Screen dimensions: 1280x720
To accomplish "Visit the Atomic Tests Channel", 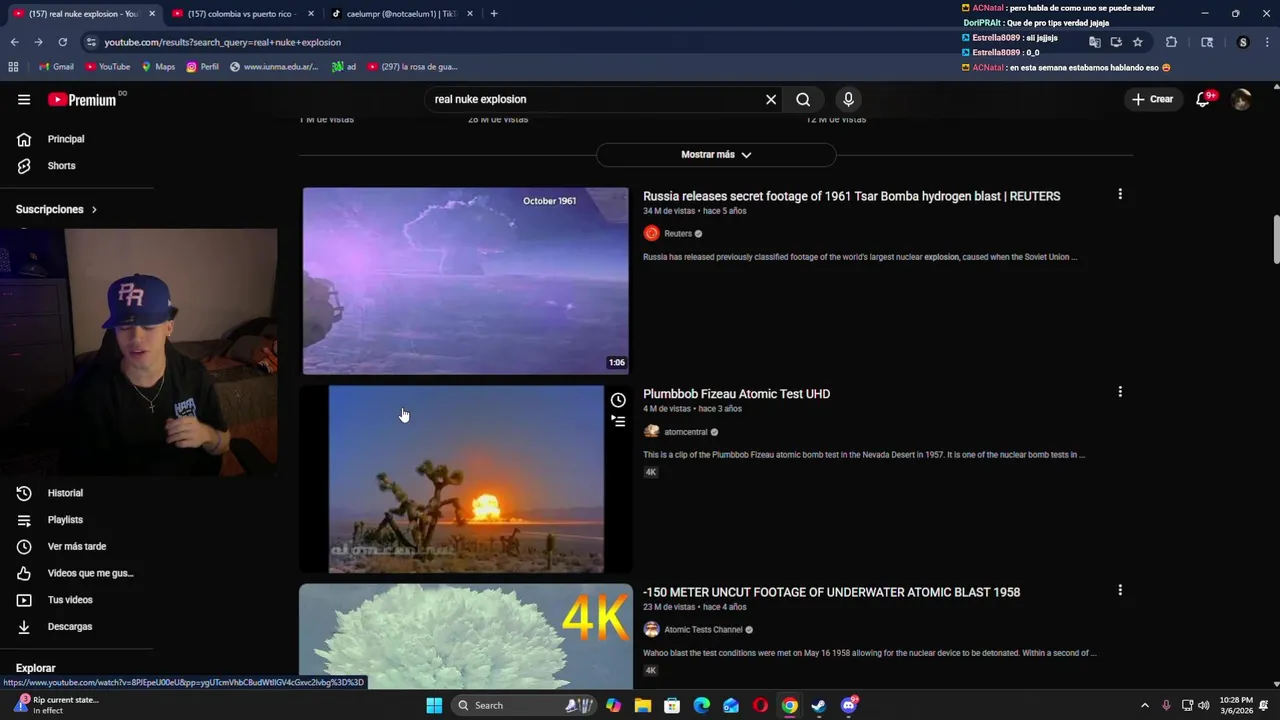I will coord(702,630).
